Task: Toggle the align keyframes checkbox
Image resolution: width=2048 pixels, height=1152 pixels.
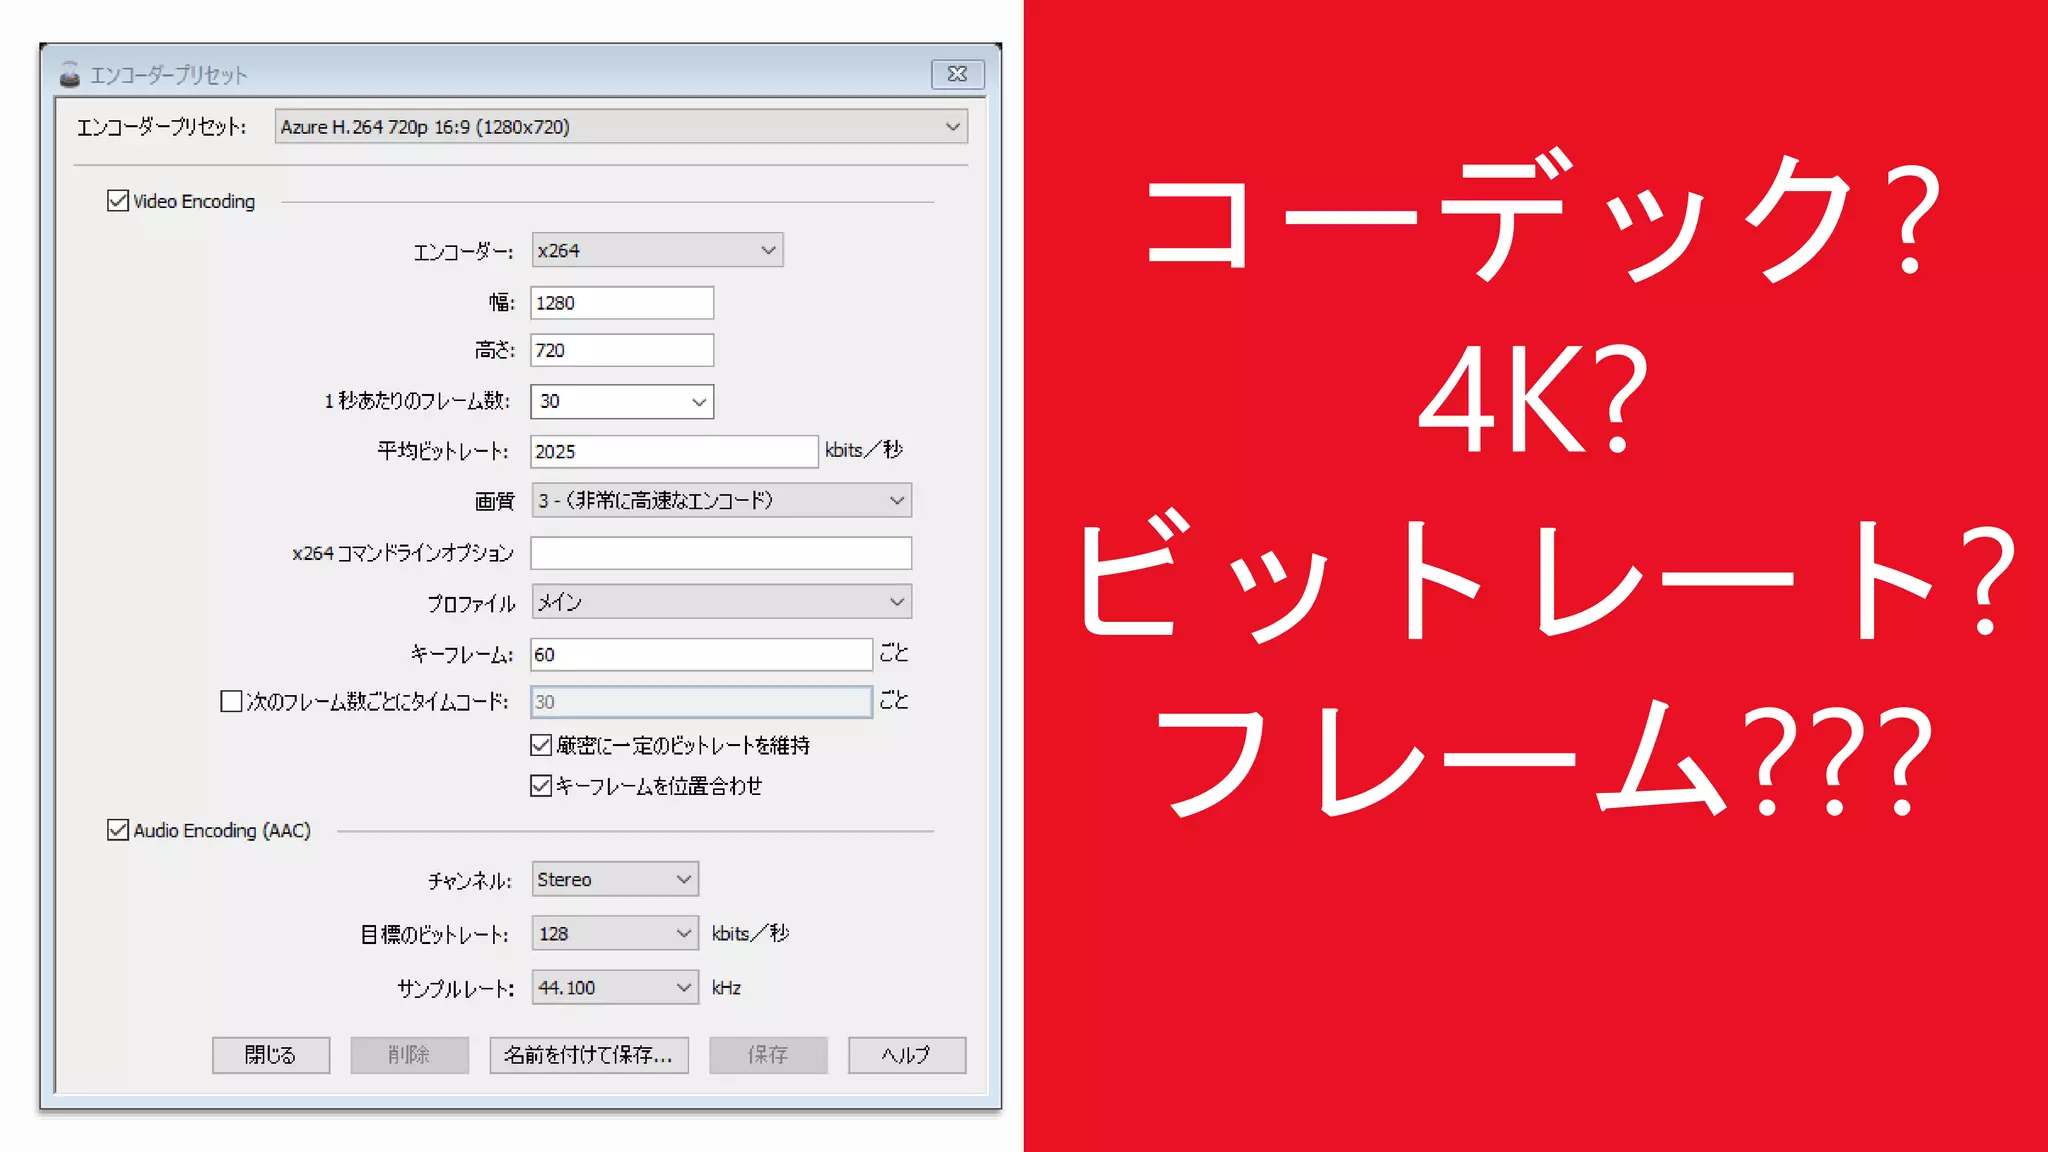Action: [x=541, y=786]
